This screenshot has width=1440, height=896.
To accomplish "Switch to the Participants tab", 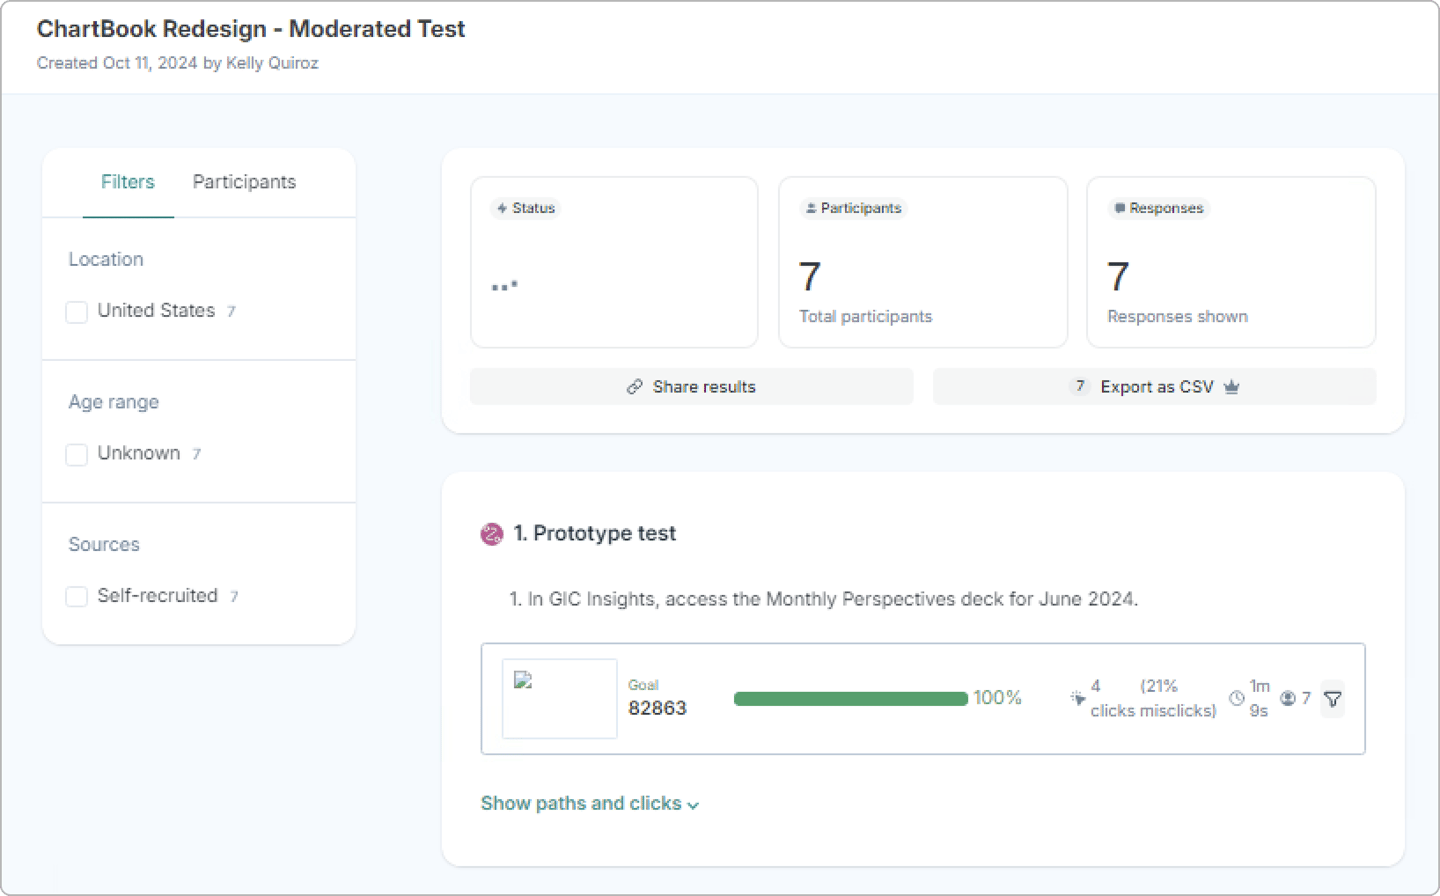I will click(x=244, y=182).
